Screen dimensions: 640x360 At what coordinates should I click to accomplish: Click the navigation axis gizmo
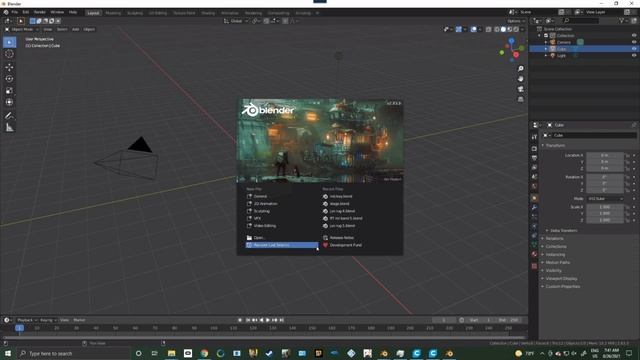(x=511, y=49)
